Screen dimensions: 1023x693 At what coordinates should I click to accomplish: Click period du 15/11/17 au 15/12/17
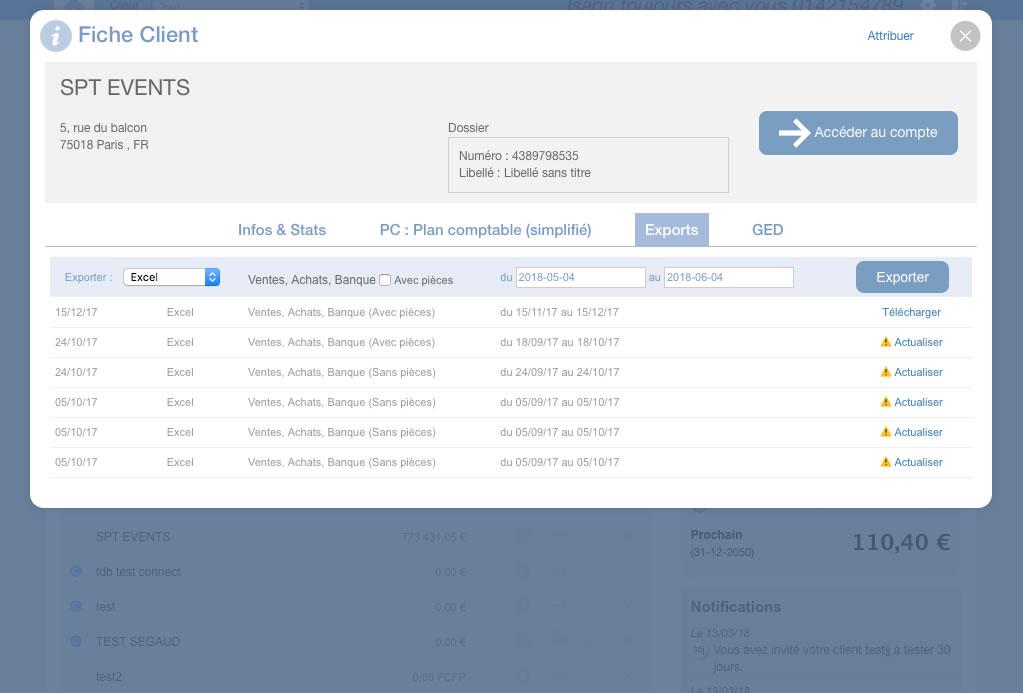coord(559,312)
